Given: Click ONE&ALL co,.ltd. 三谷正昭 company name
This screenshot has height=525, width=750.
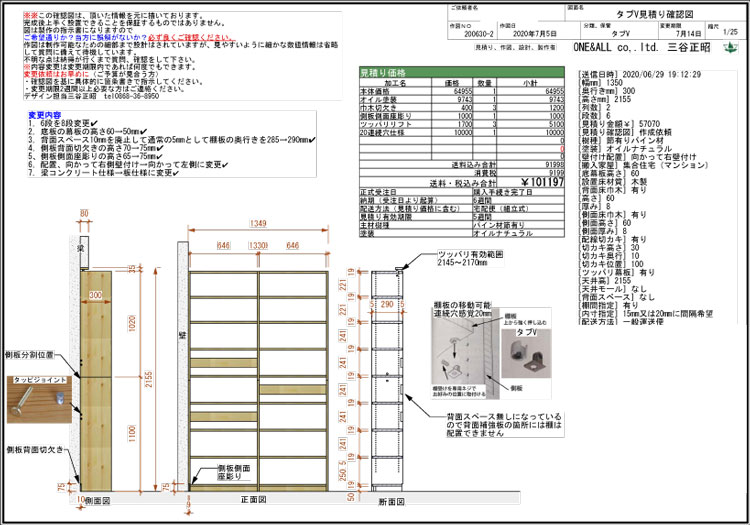Looking at the screenshot, I should 642,47.
